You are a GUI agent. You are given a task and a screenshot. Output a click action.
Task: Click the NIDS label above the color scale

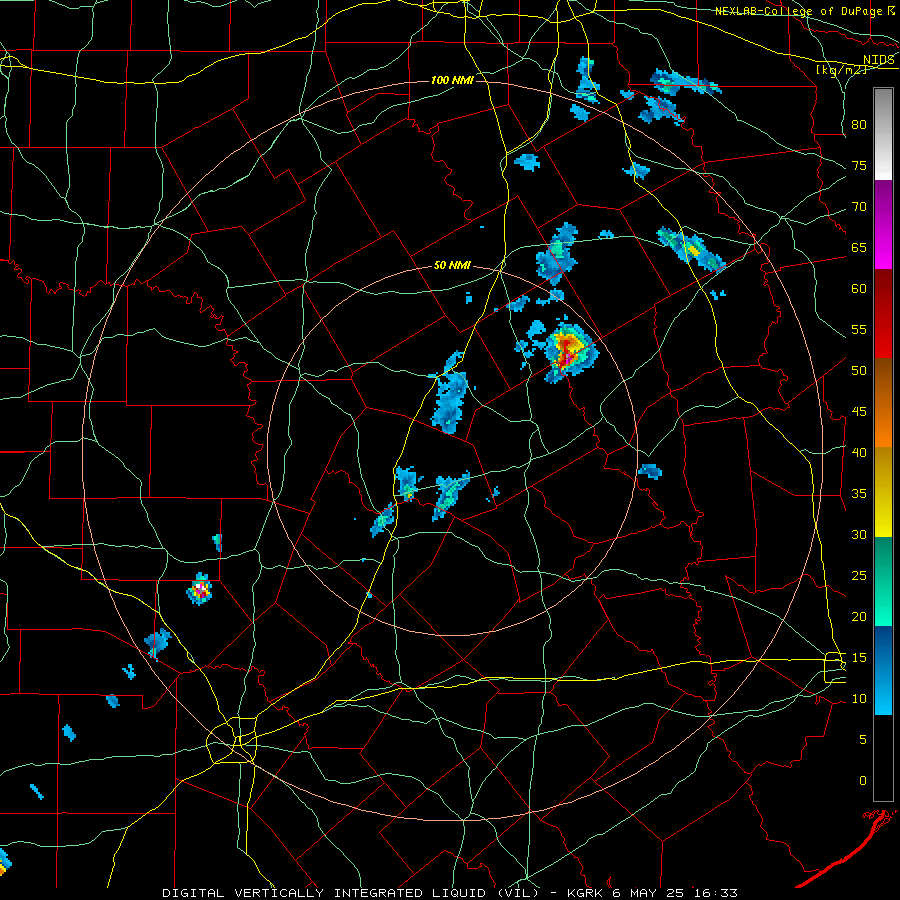(878, 60)
